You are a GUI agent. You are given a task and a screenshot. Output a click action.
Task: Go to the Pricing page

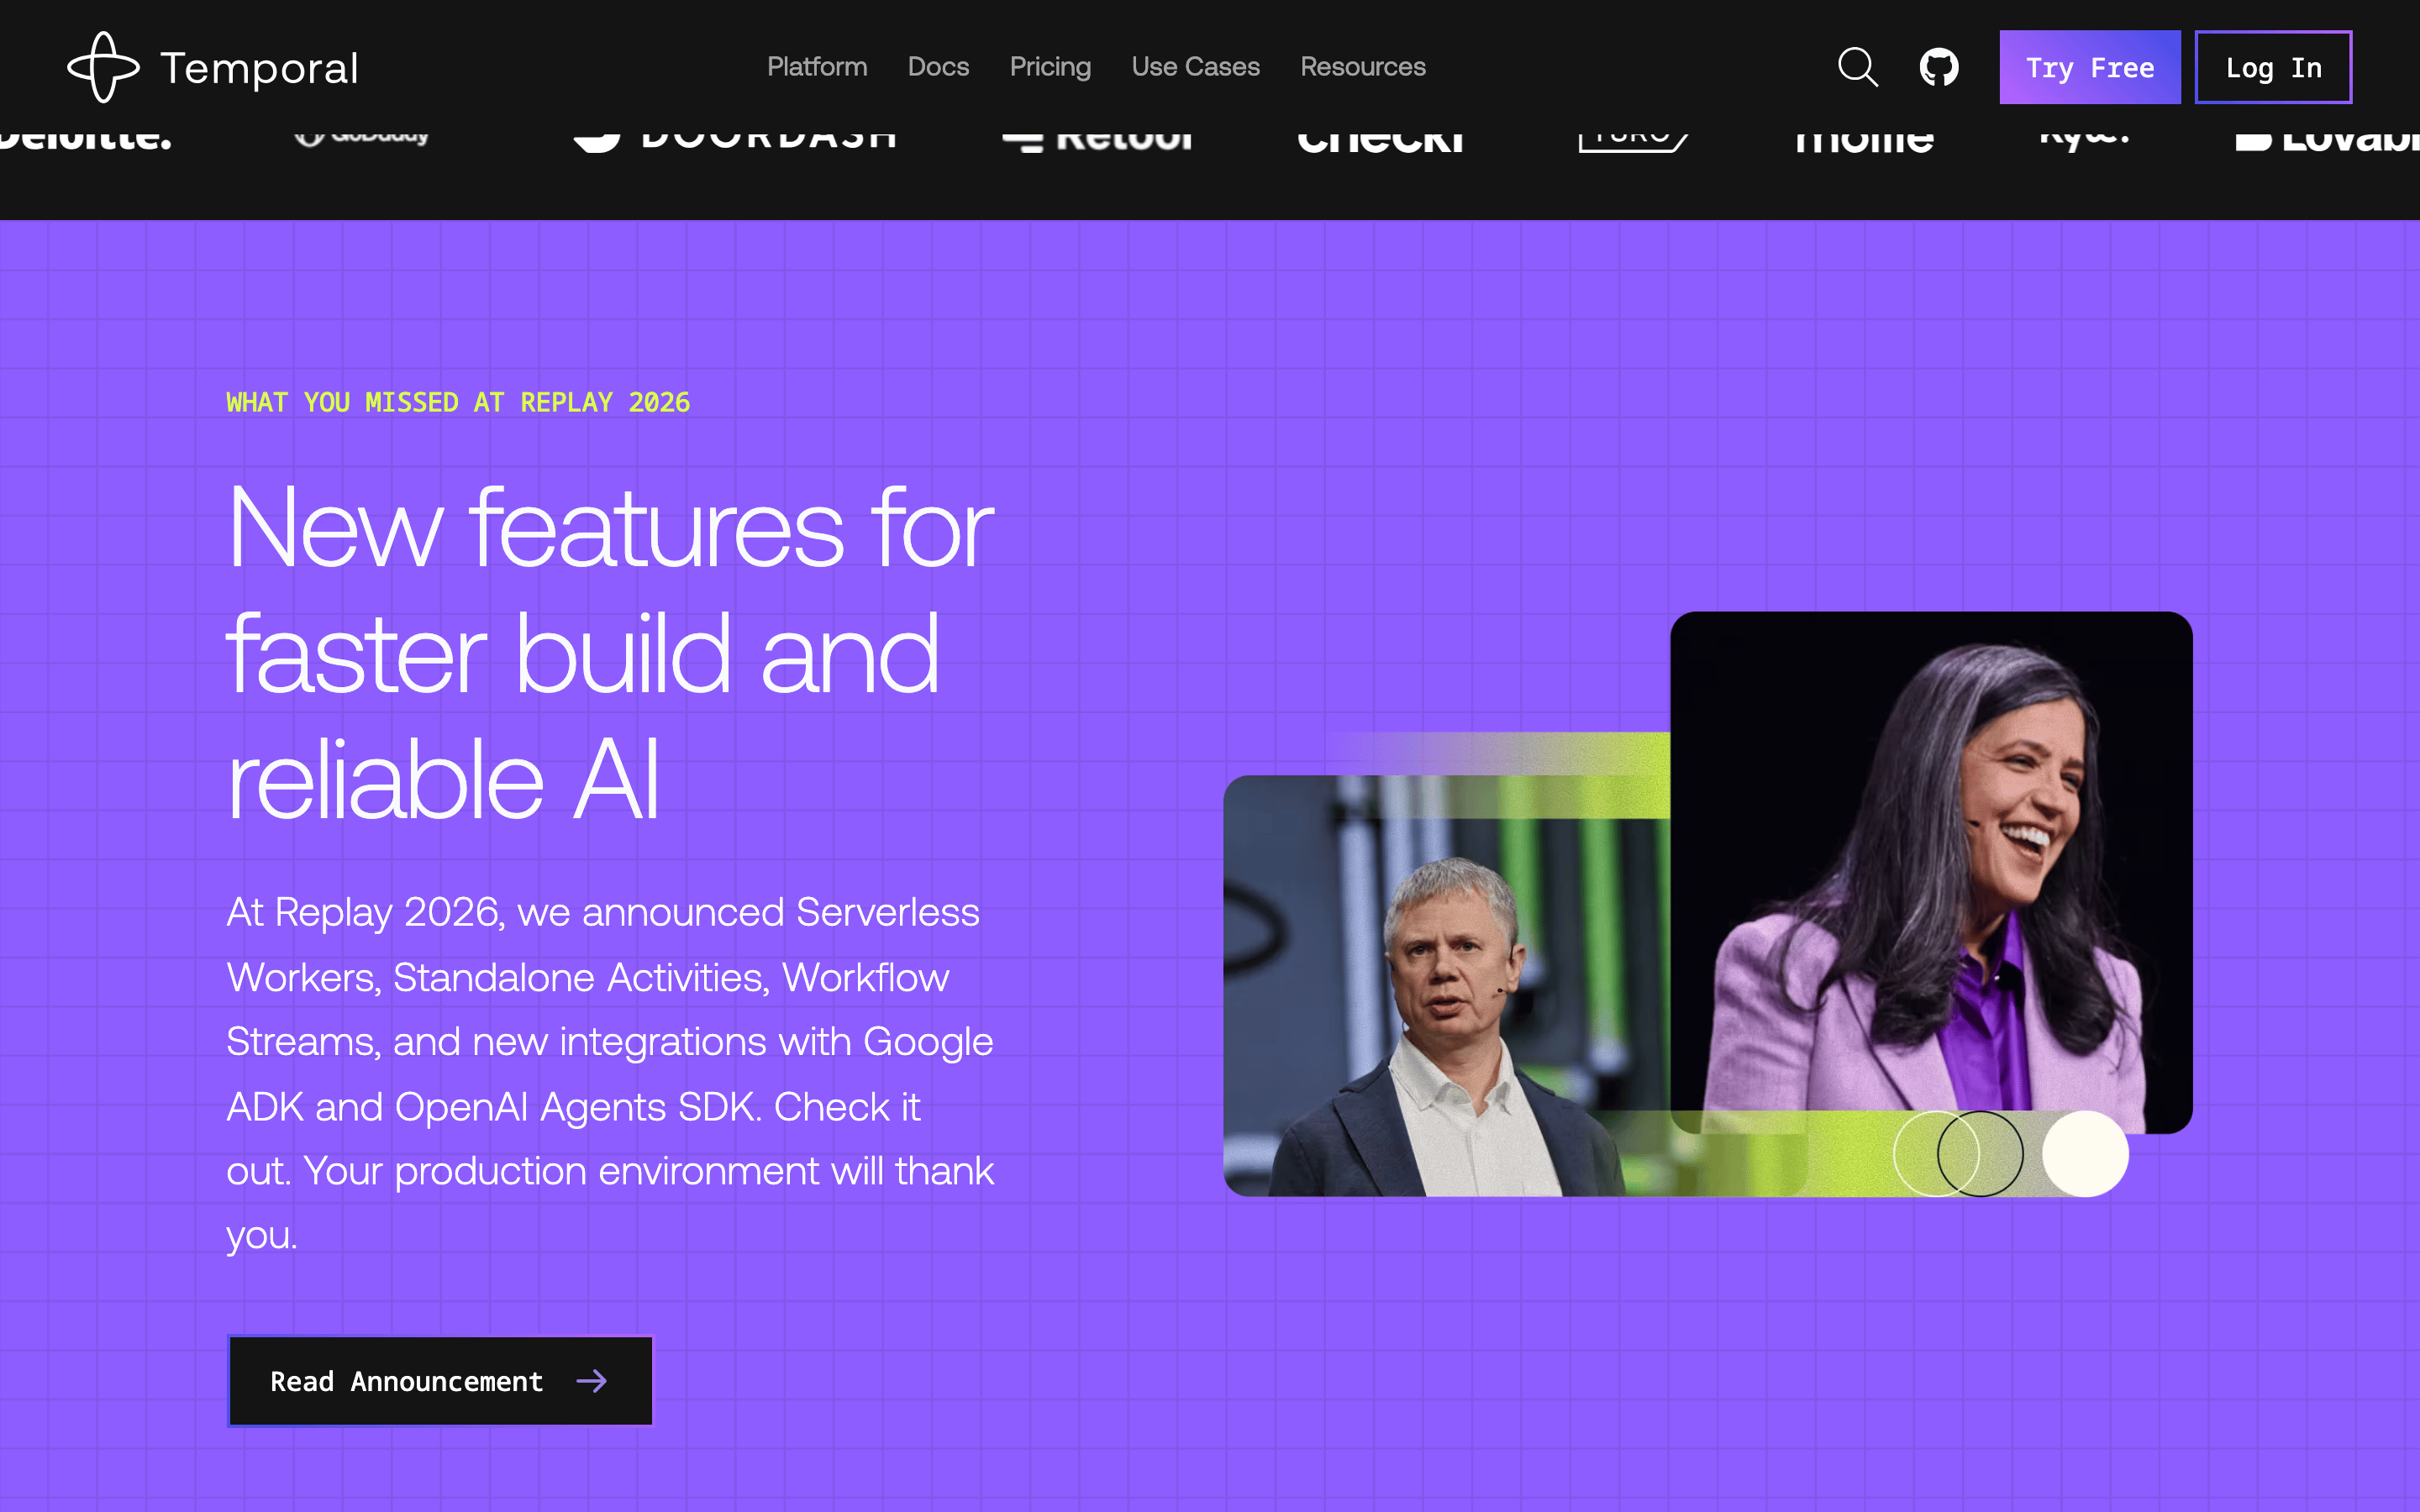(1050, 67)
